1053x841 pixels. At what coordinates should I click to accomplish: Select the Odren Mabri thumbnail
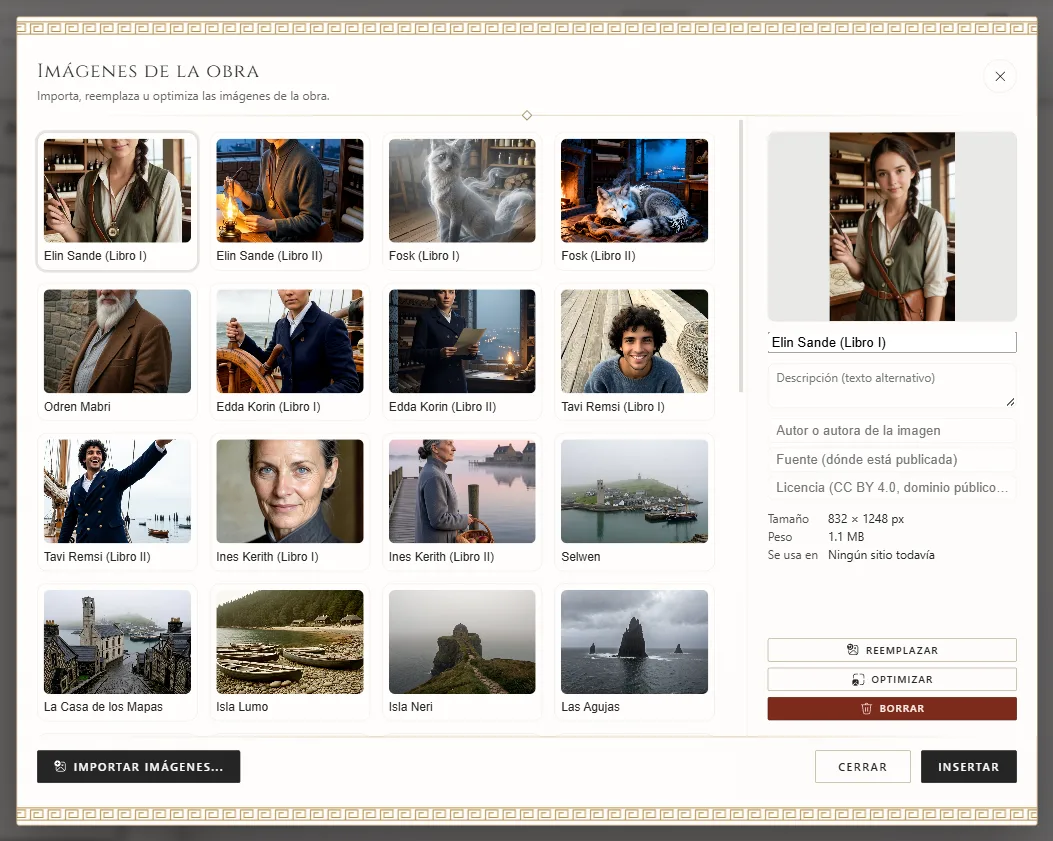[118, 352]
